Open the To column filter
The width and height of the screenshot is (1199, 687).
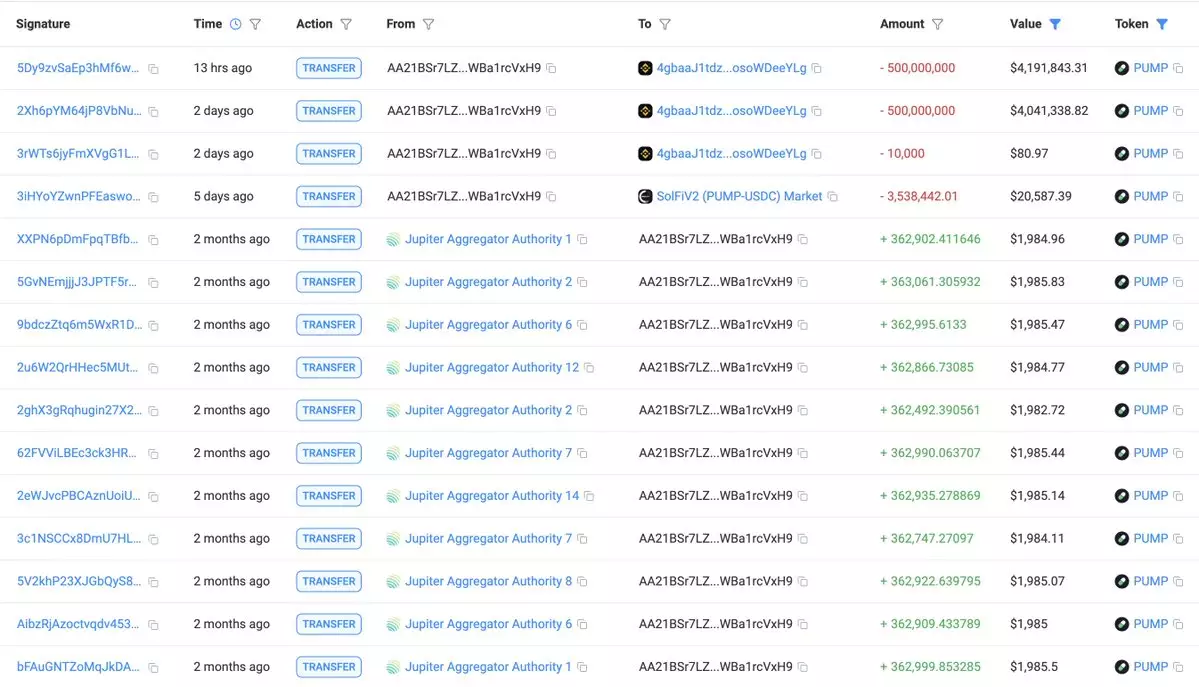pyautogui.click(x=665, y=24)
